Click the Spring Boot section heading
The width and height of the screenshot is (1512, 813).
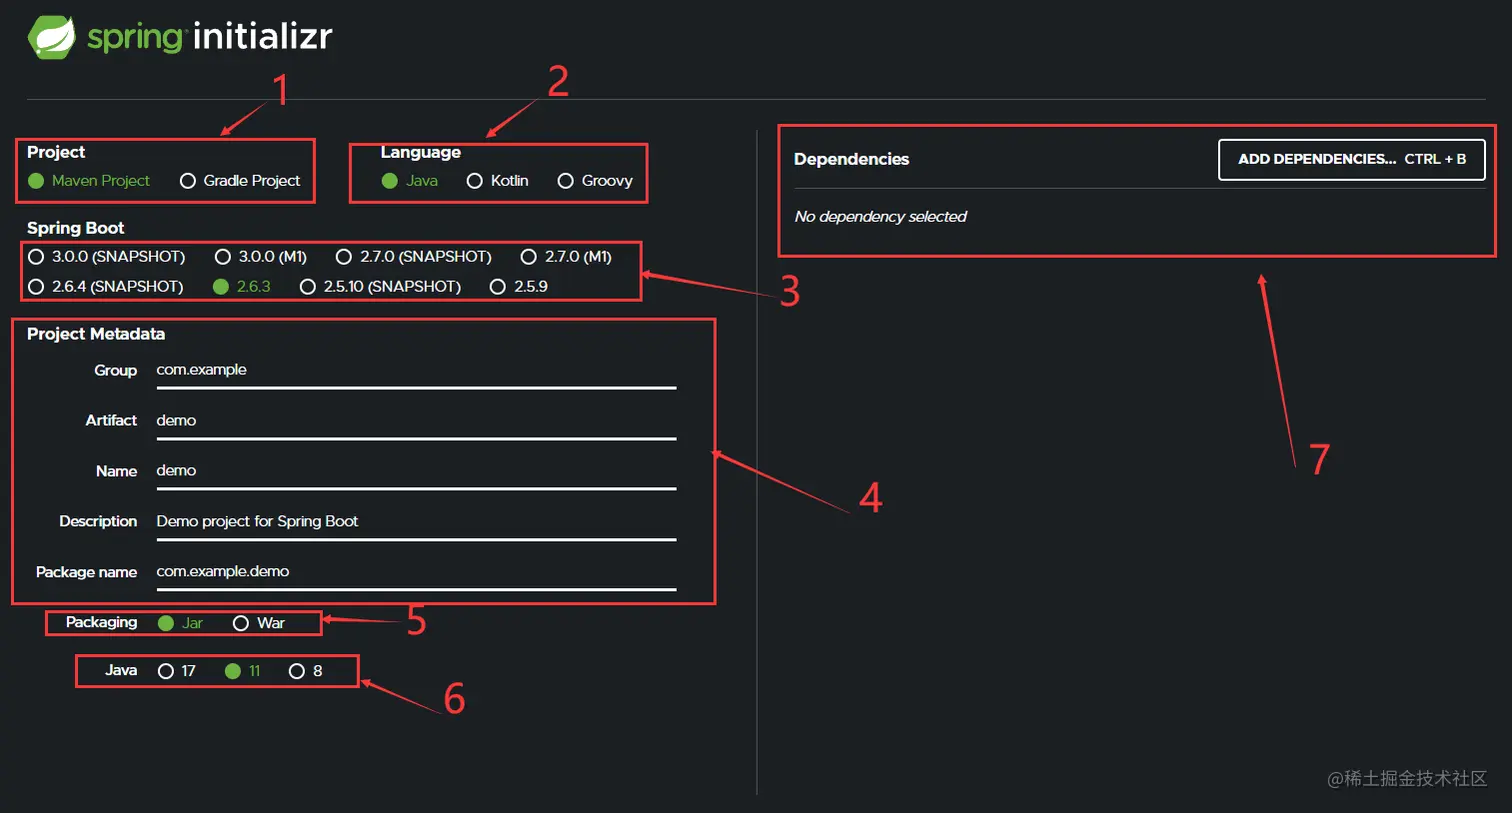[76, 228]
